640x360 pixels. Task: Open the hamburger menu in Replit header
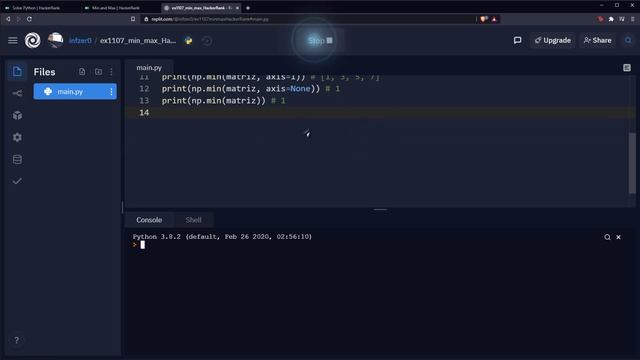point(13,40)
